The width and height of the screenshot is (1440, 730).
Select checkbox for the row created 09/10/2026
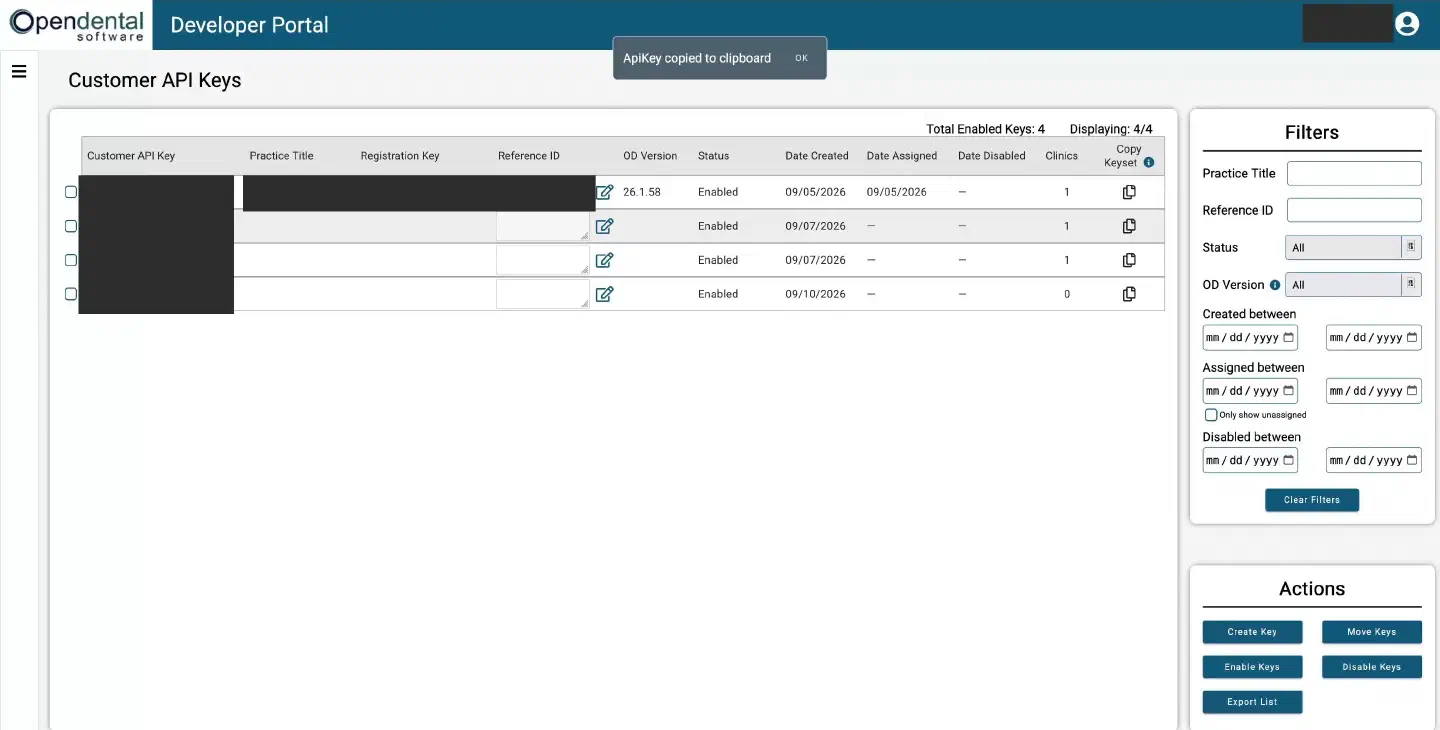[x=71, y=294]
